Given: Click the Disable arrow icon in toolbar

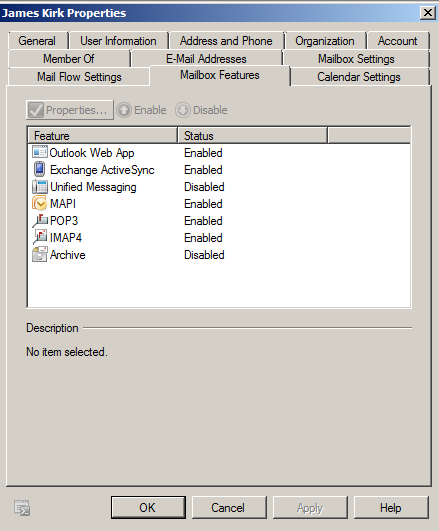Looking at the screenshot, I should pyautogui.click(x=183, y=110).
